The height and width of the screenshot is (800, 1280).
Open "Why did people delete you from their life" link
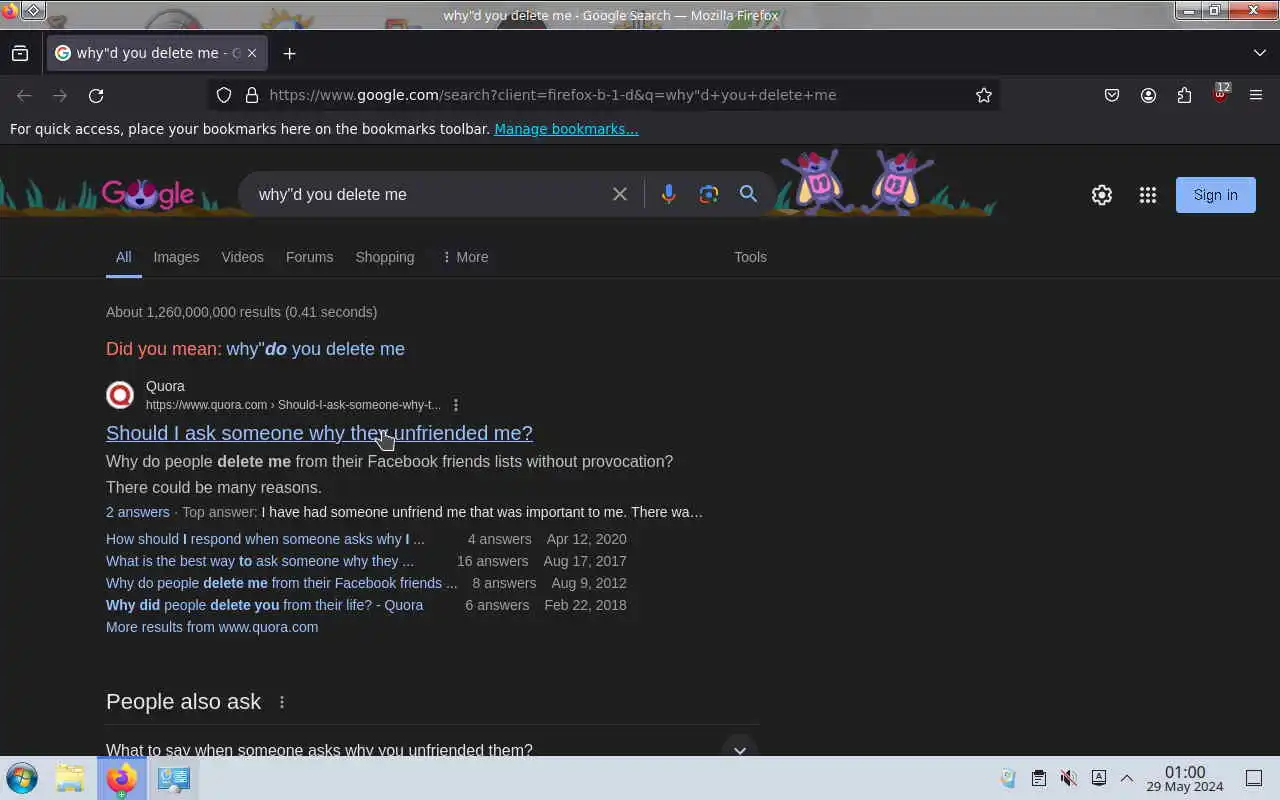tap(265, 605)
